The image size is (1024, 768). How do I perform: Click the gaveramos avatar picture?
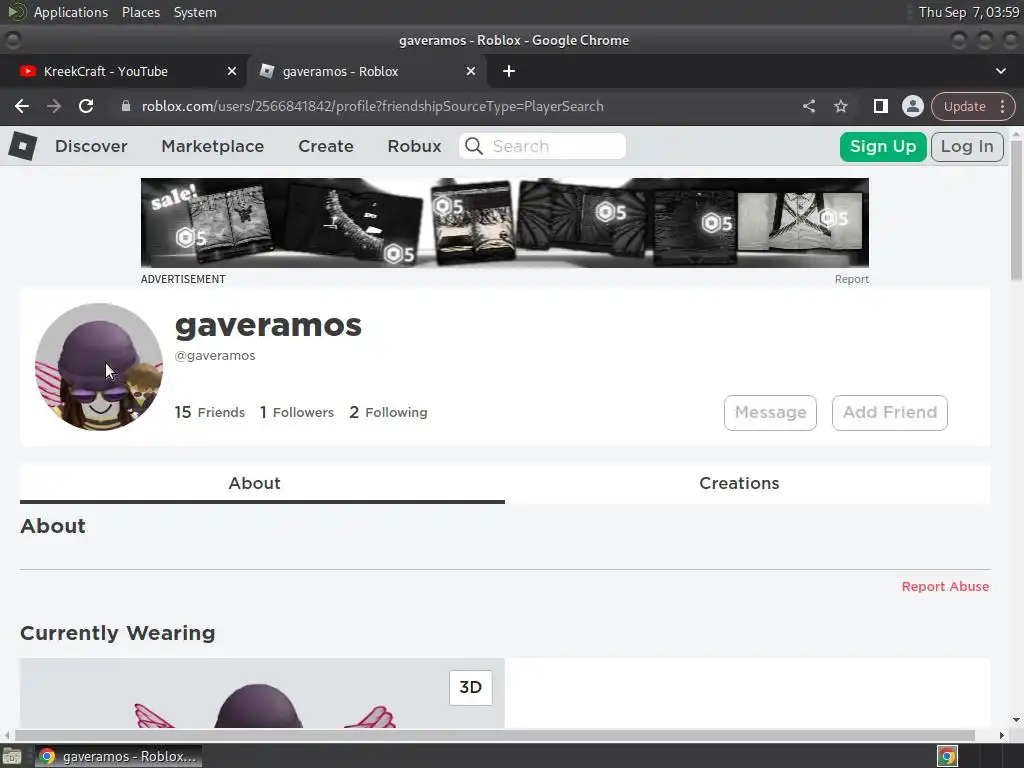pos(99,366)
